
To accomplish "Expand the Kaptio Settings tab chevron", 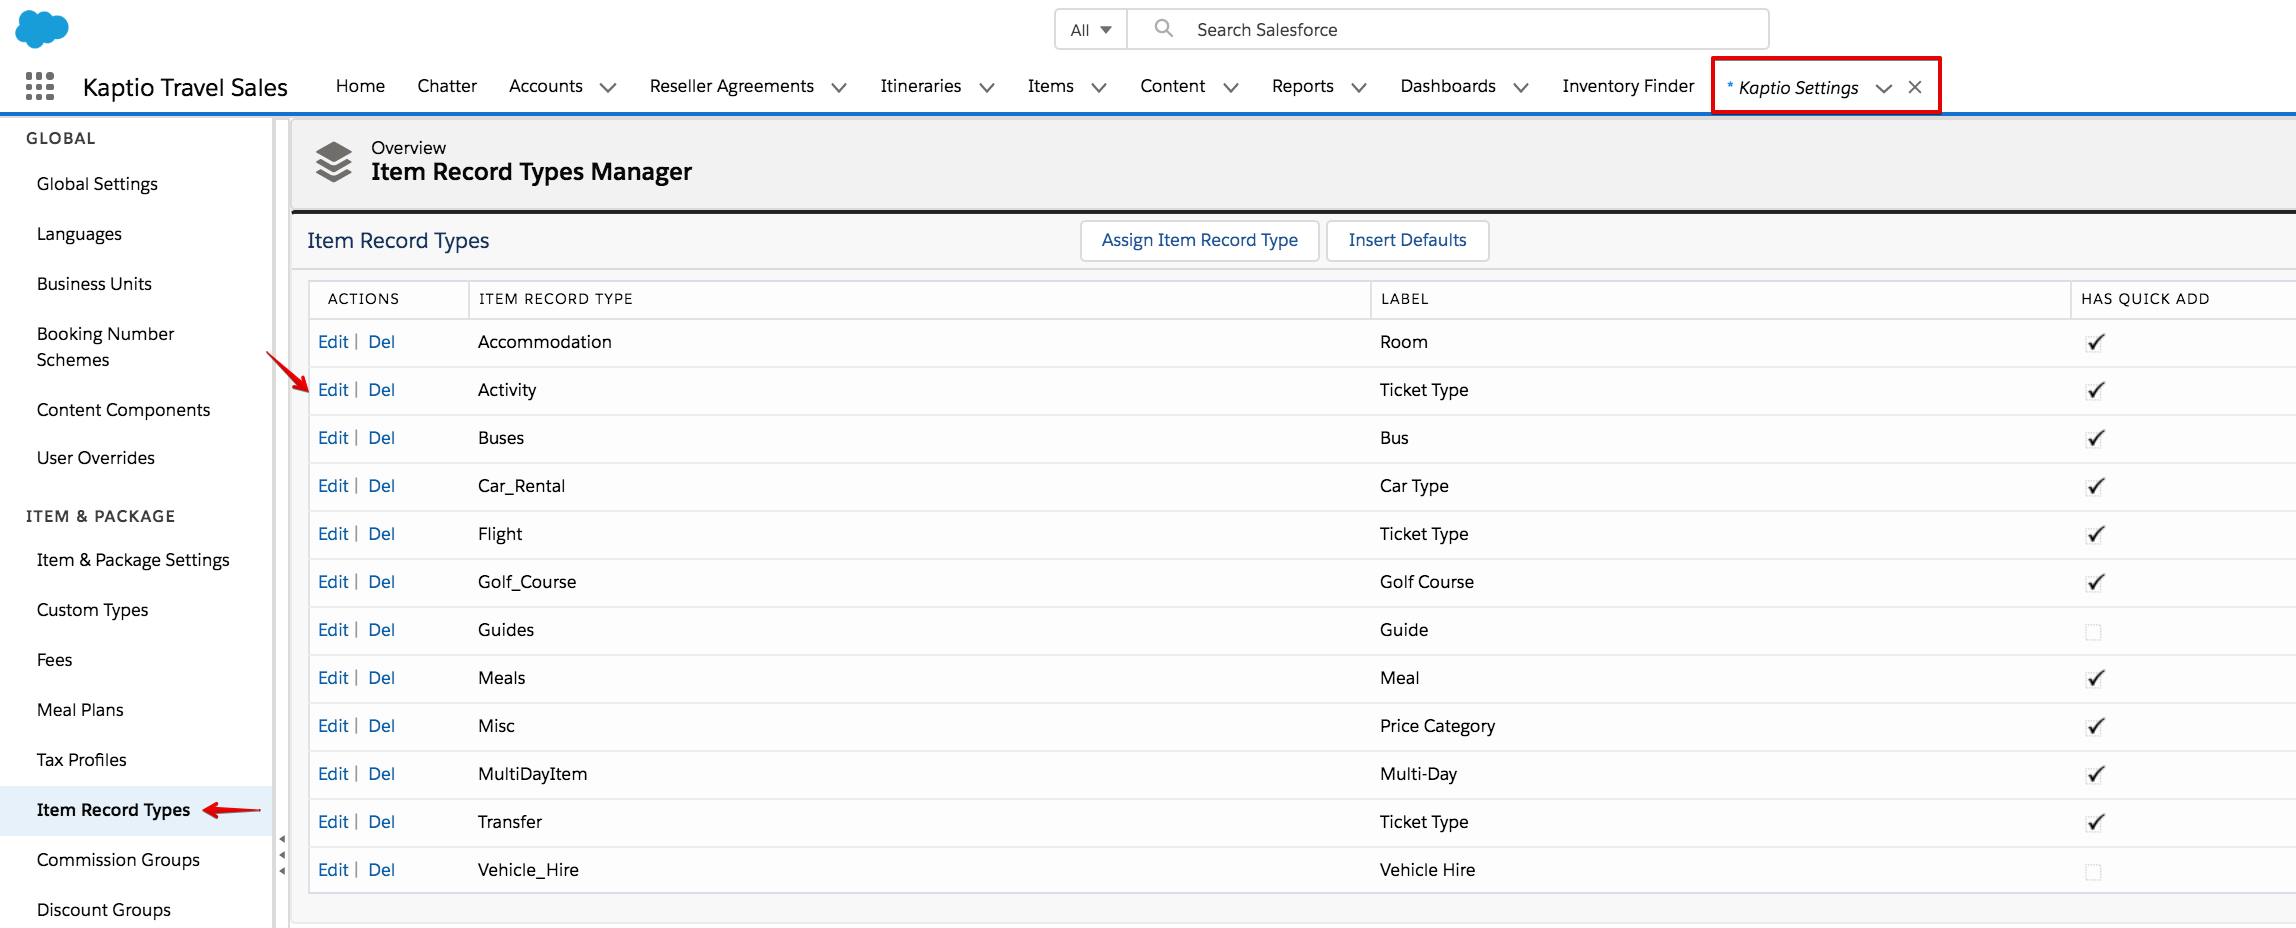I will click(1884, 88).
